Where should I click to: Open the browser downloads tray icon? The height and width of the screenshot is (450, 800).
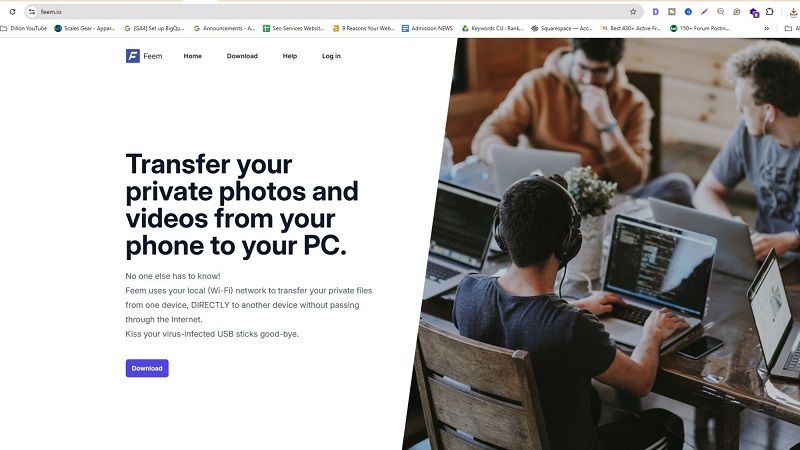pyautogui.click(x=794, y=12)
